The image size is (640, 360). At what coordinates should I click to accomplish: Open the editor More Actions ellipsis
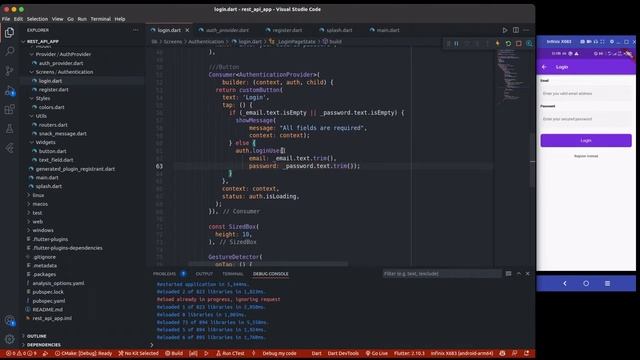click(527, 30)
